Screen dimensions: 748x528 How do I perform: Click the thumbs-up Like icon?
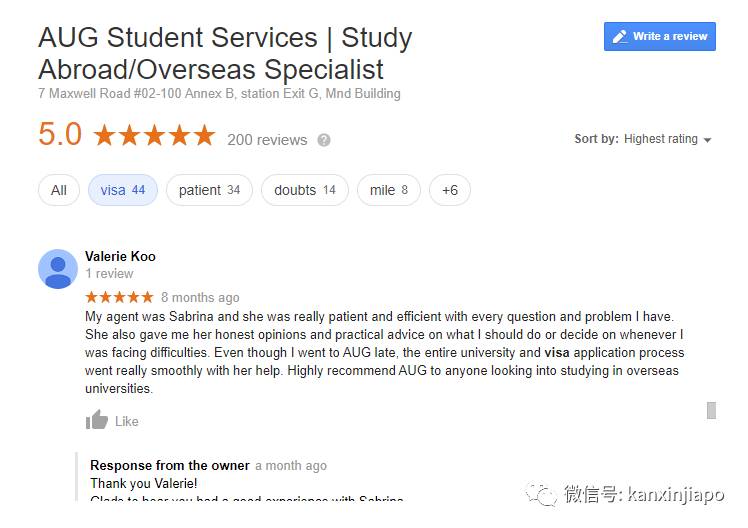pos(97,421)
